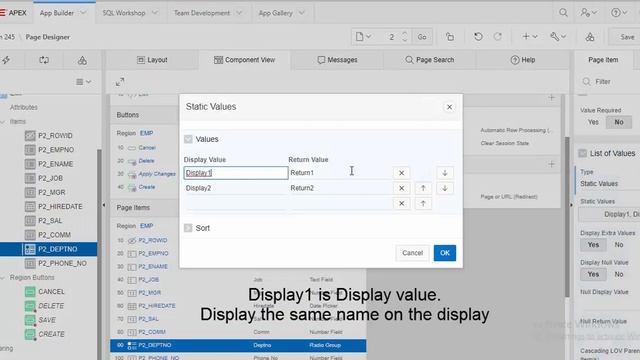The width and height of the screenshot is (640, 360).
Task: Open the user account menu icon
Action: pyautogui.click(x=589, y=13)
